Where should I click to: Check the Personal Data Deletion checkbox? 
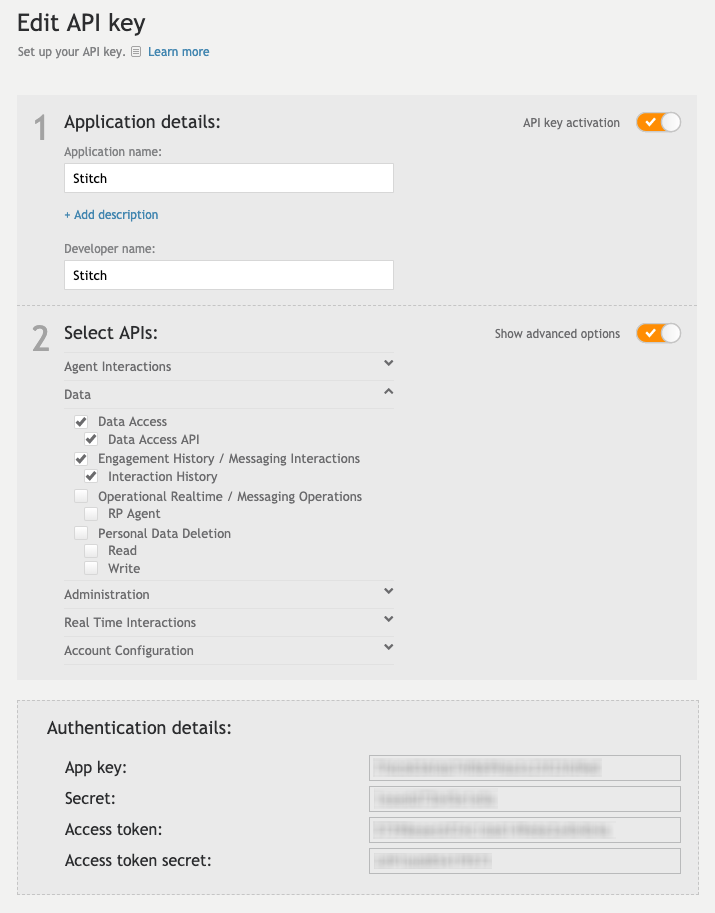(81, 533)
